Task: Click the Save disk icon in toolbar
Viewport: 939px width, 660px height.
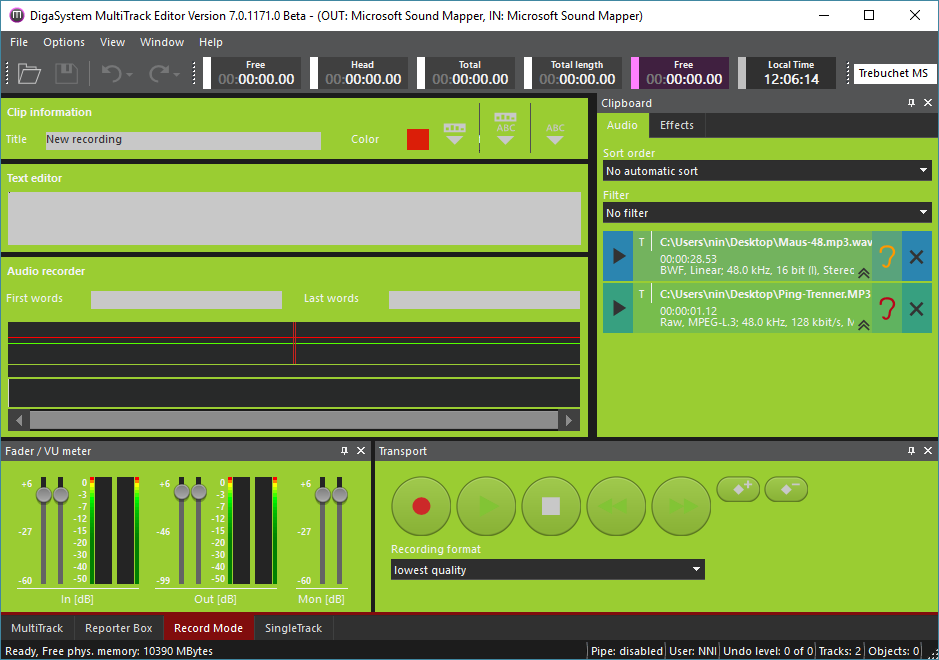Action: click(66, 73)
